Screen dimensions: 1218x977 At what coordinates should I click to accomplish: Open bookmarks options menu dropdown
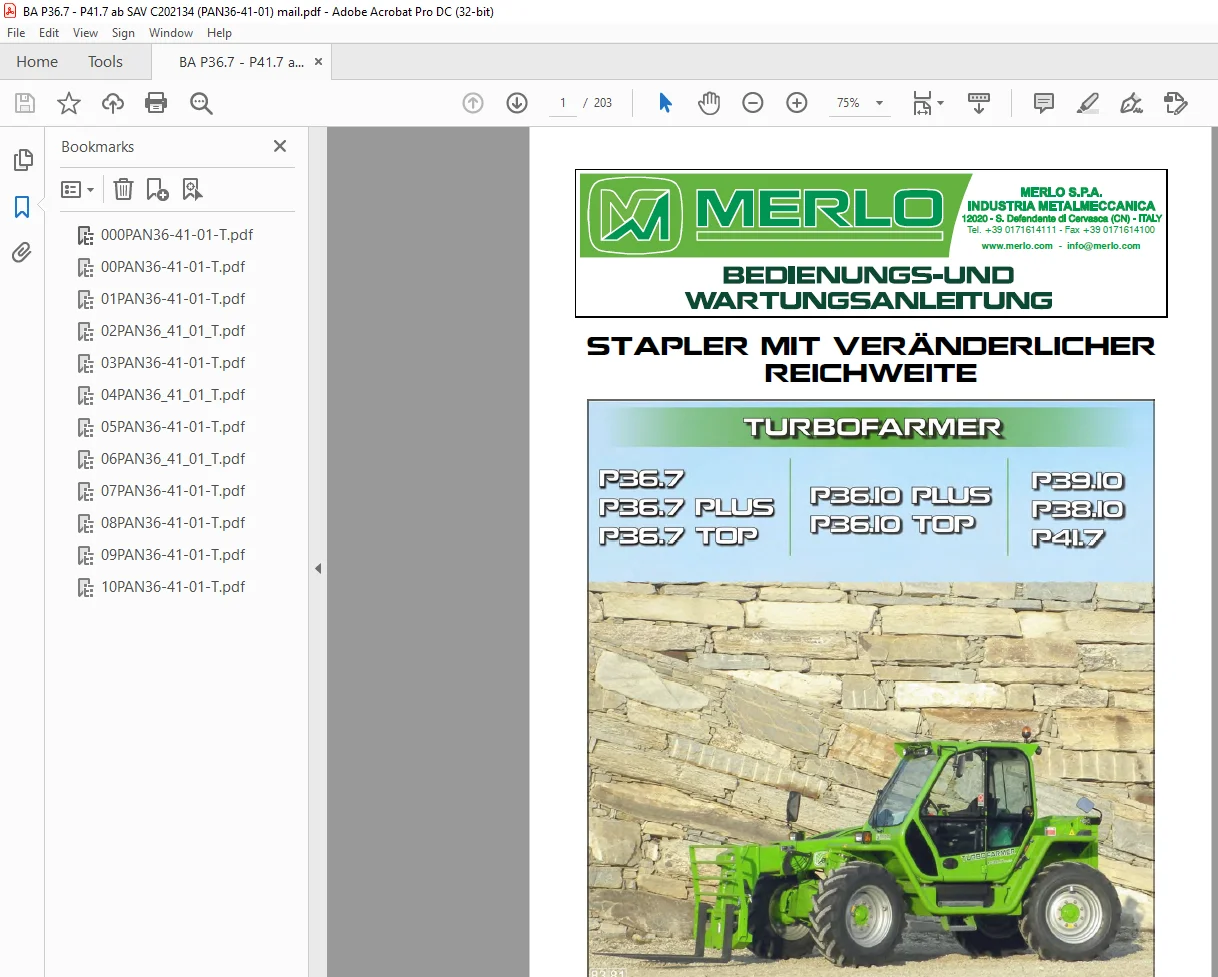tap(77, 189)
